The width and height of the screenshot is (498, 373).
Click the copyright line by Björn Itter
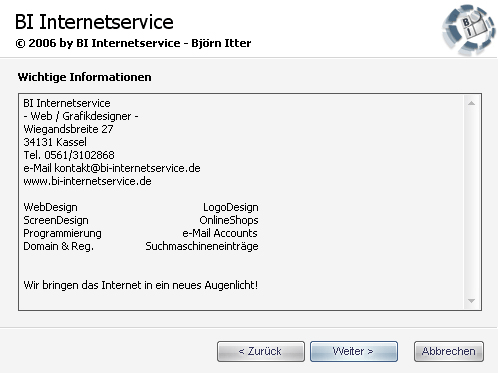[x=133, y=43]
